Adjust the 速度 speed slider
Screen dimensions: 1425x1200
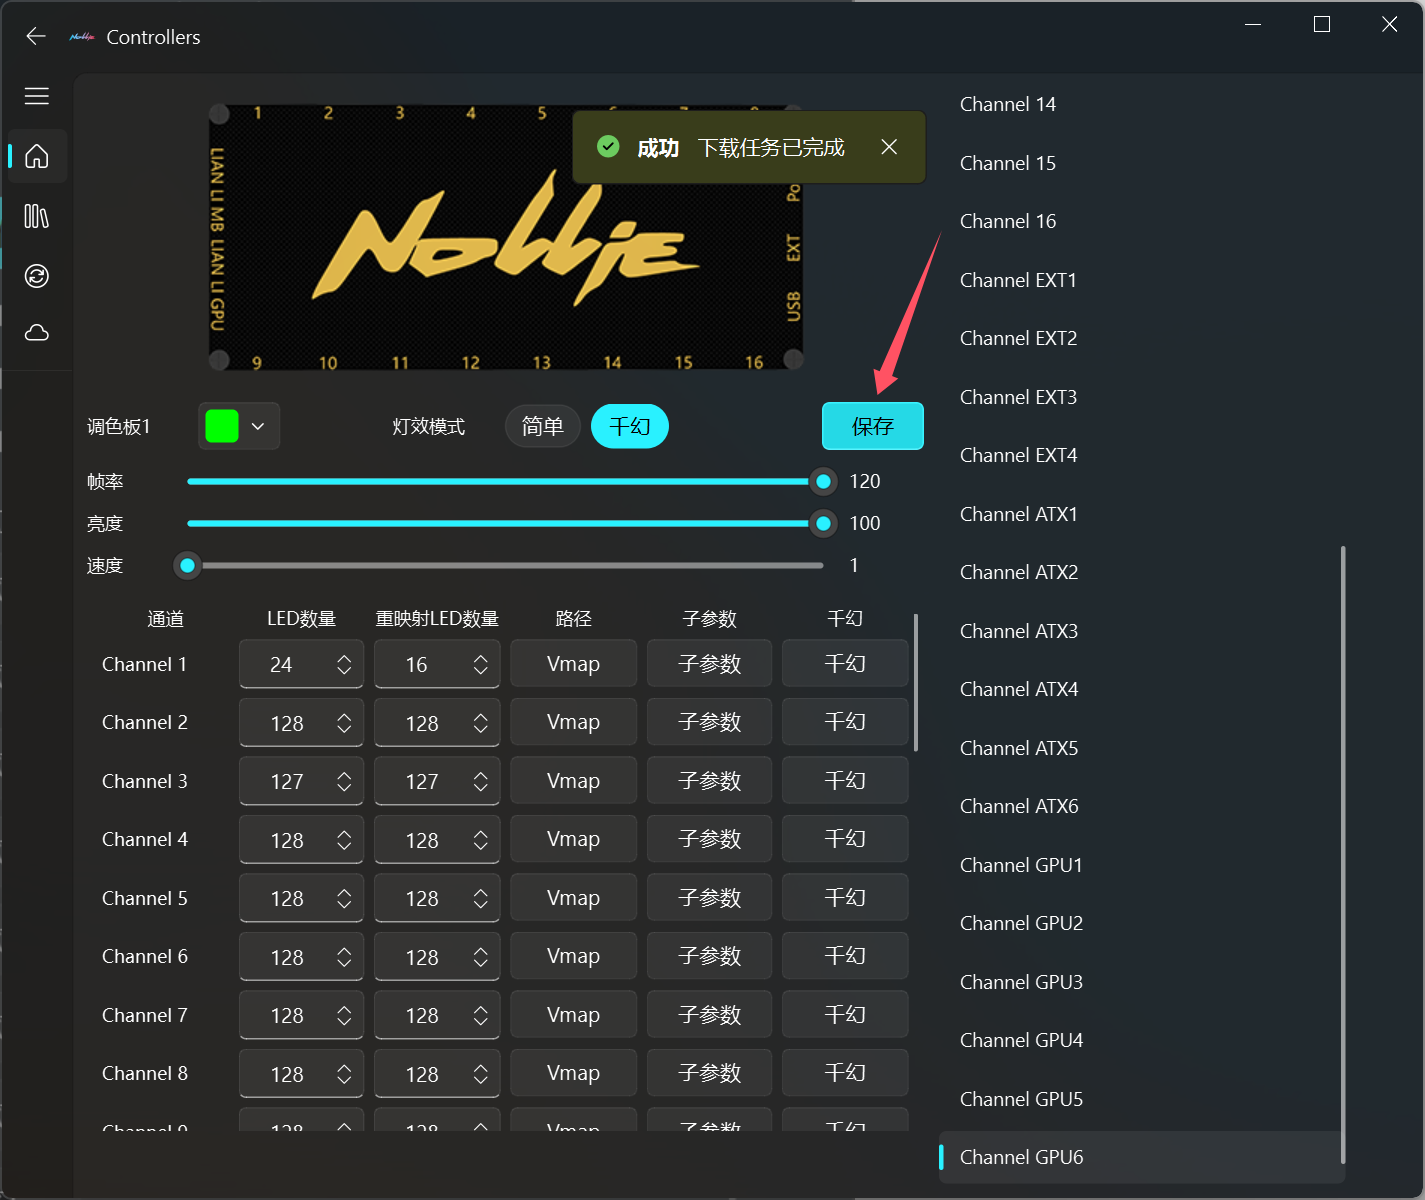click(498, 566)
